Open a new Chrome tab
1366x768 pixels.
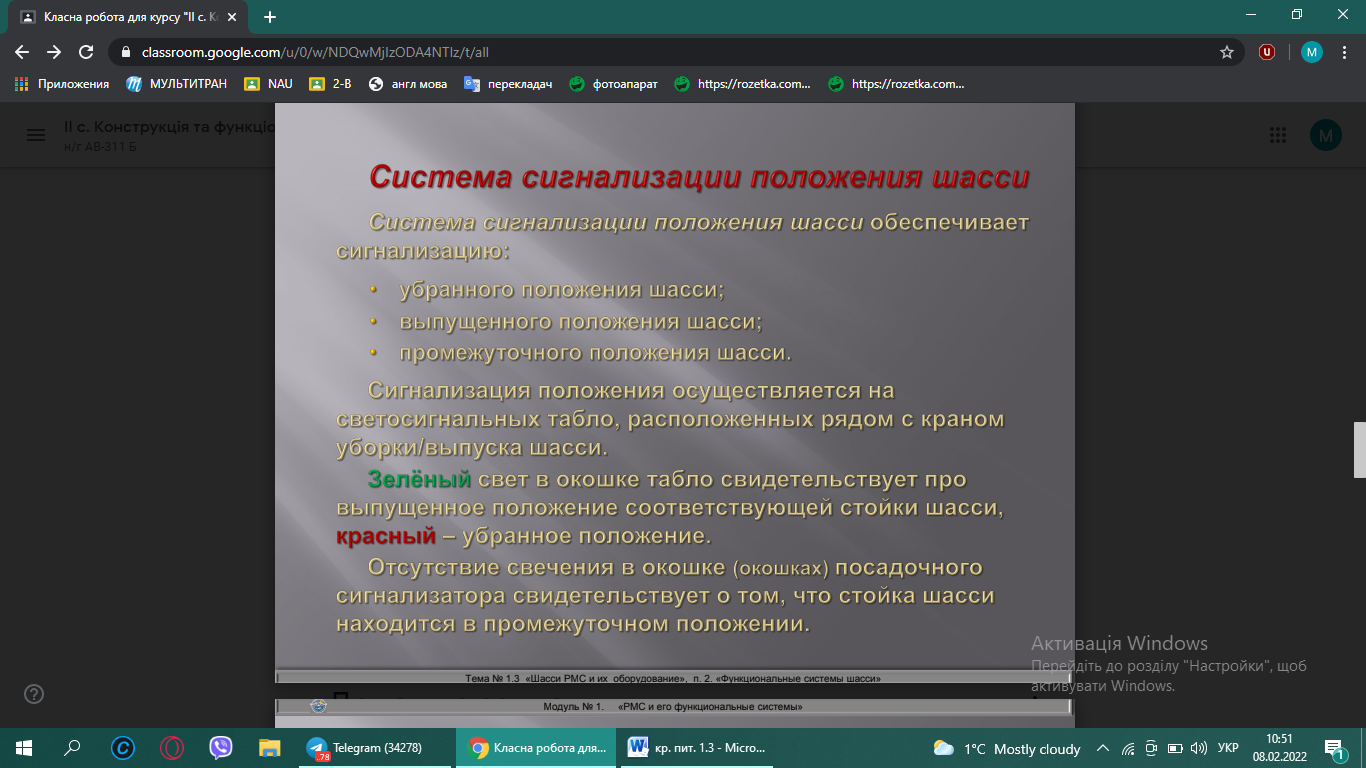click(x=270, y=17)
